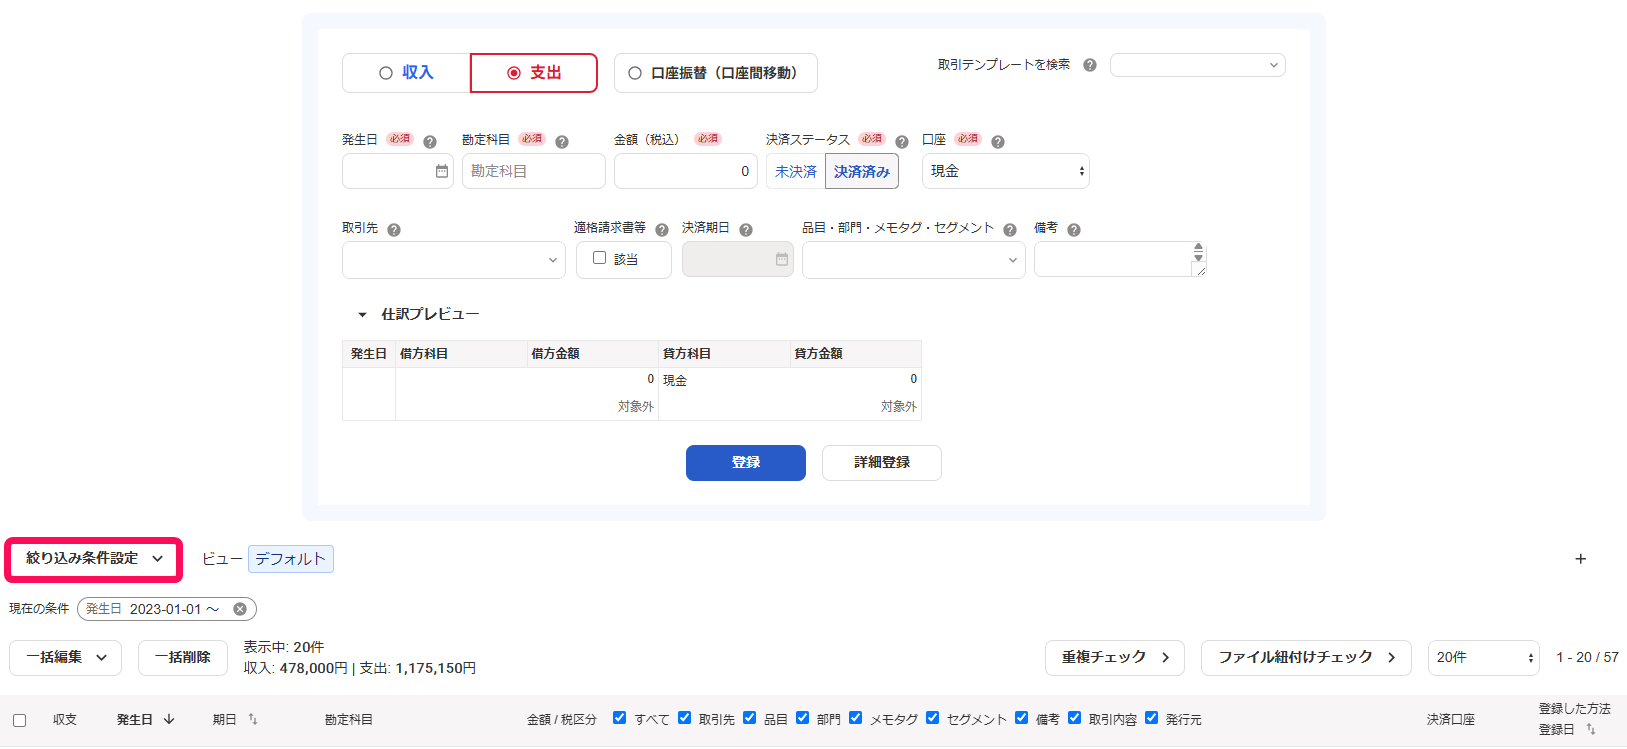Tick the select-all rows checkbox
The image size is (1627, 749).
pos(20,720)
